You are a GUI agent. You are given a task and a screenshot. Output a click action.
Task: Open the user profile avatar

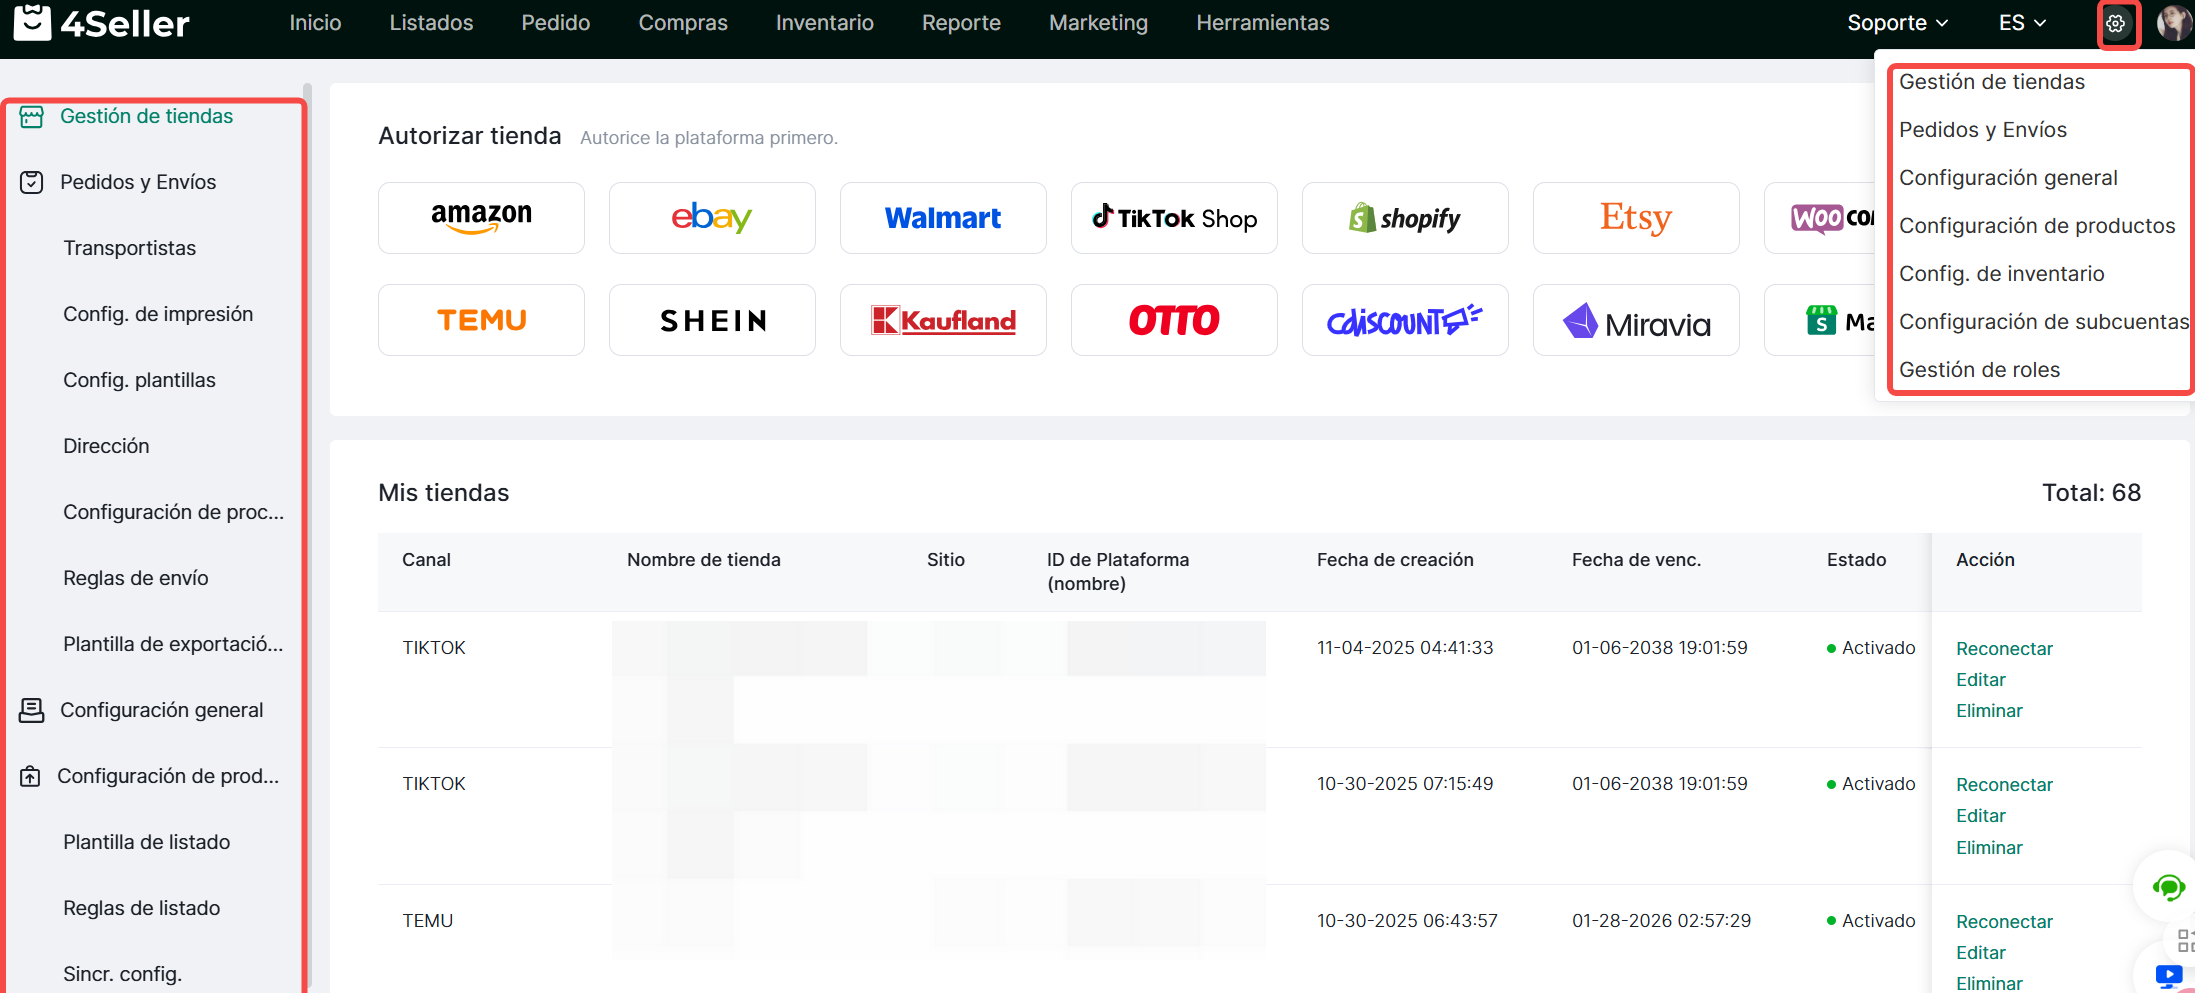pyautogui.click(x=2172, y=23)
